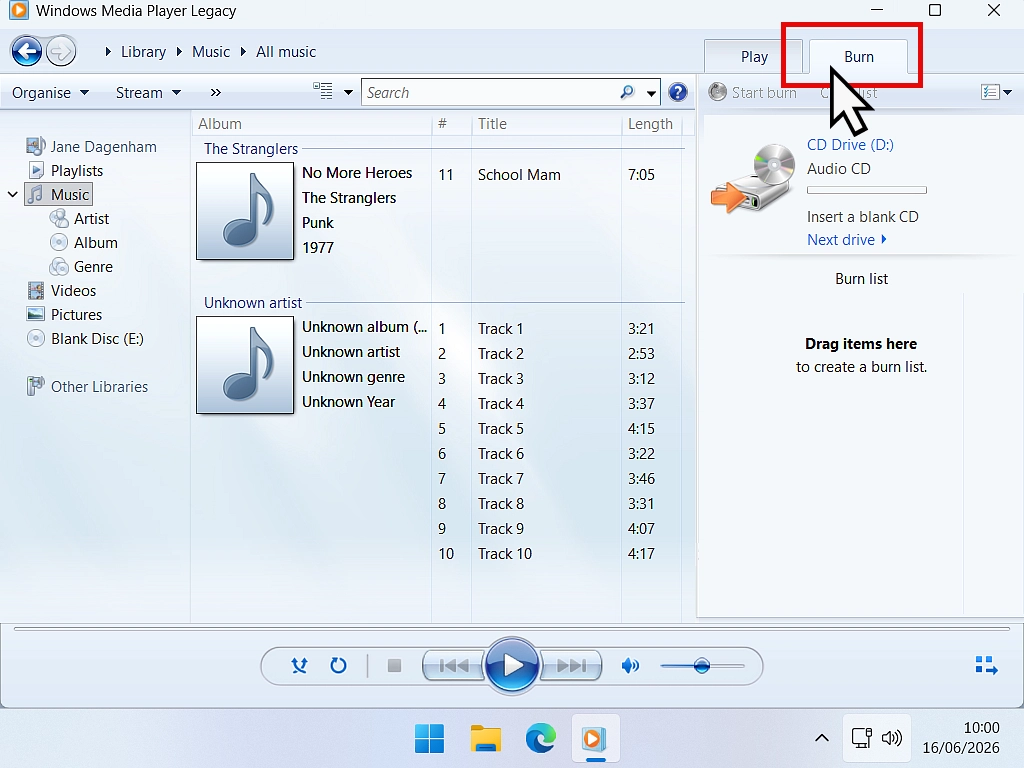This screenshot has width=1024, height=768.
Task: Sort by the Title column header
Action: click(546, 124)
